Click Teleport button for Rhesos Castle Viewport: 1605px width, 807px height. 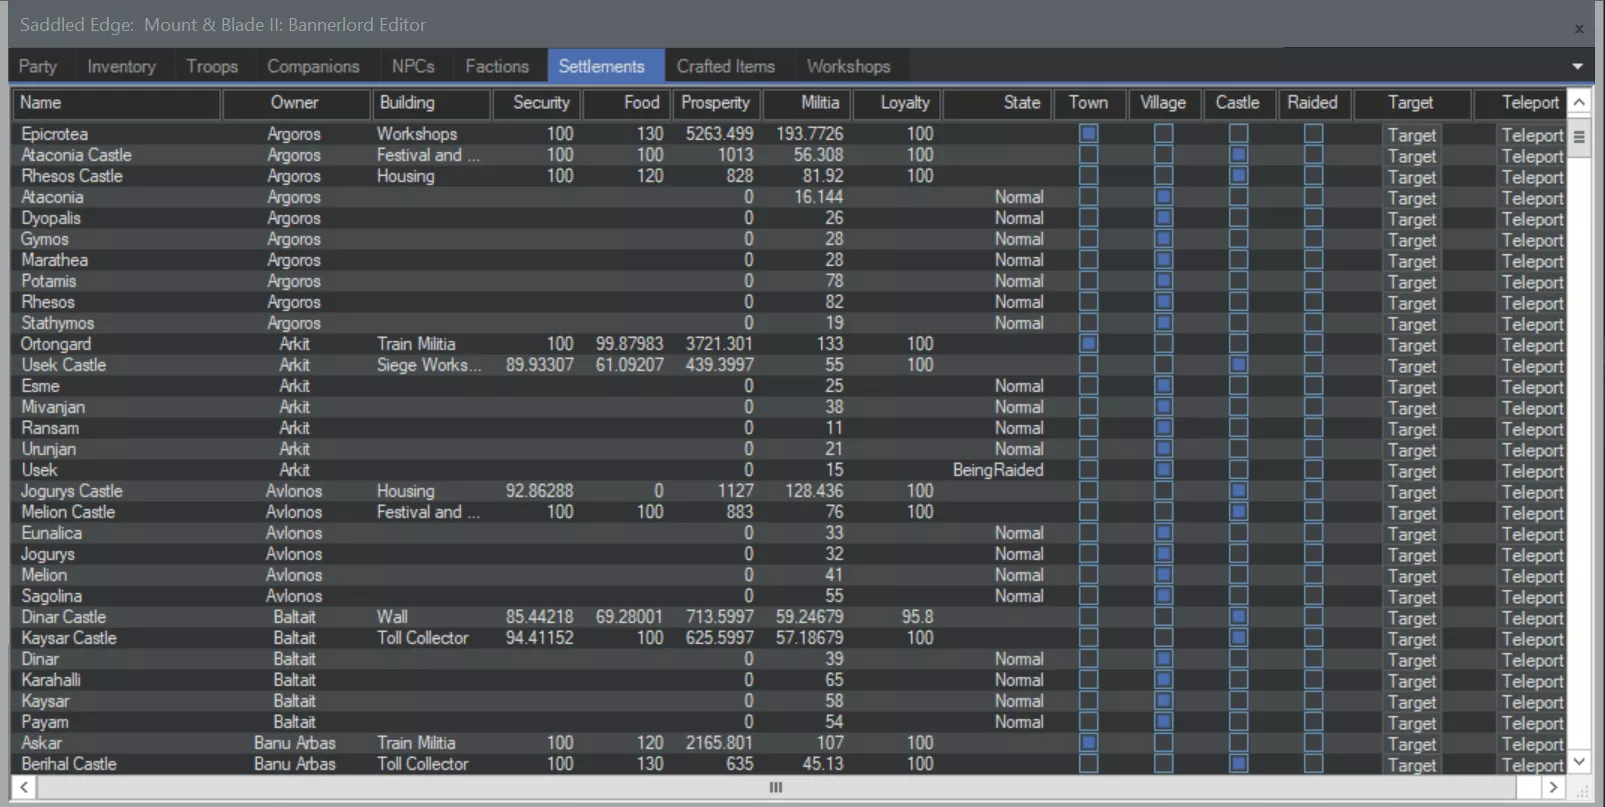pos(1531,177)
